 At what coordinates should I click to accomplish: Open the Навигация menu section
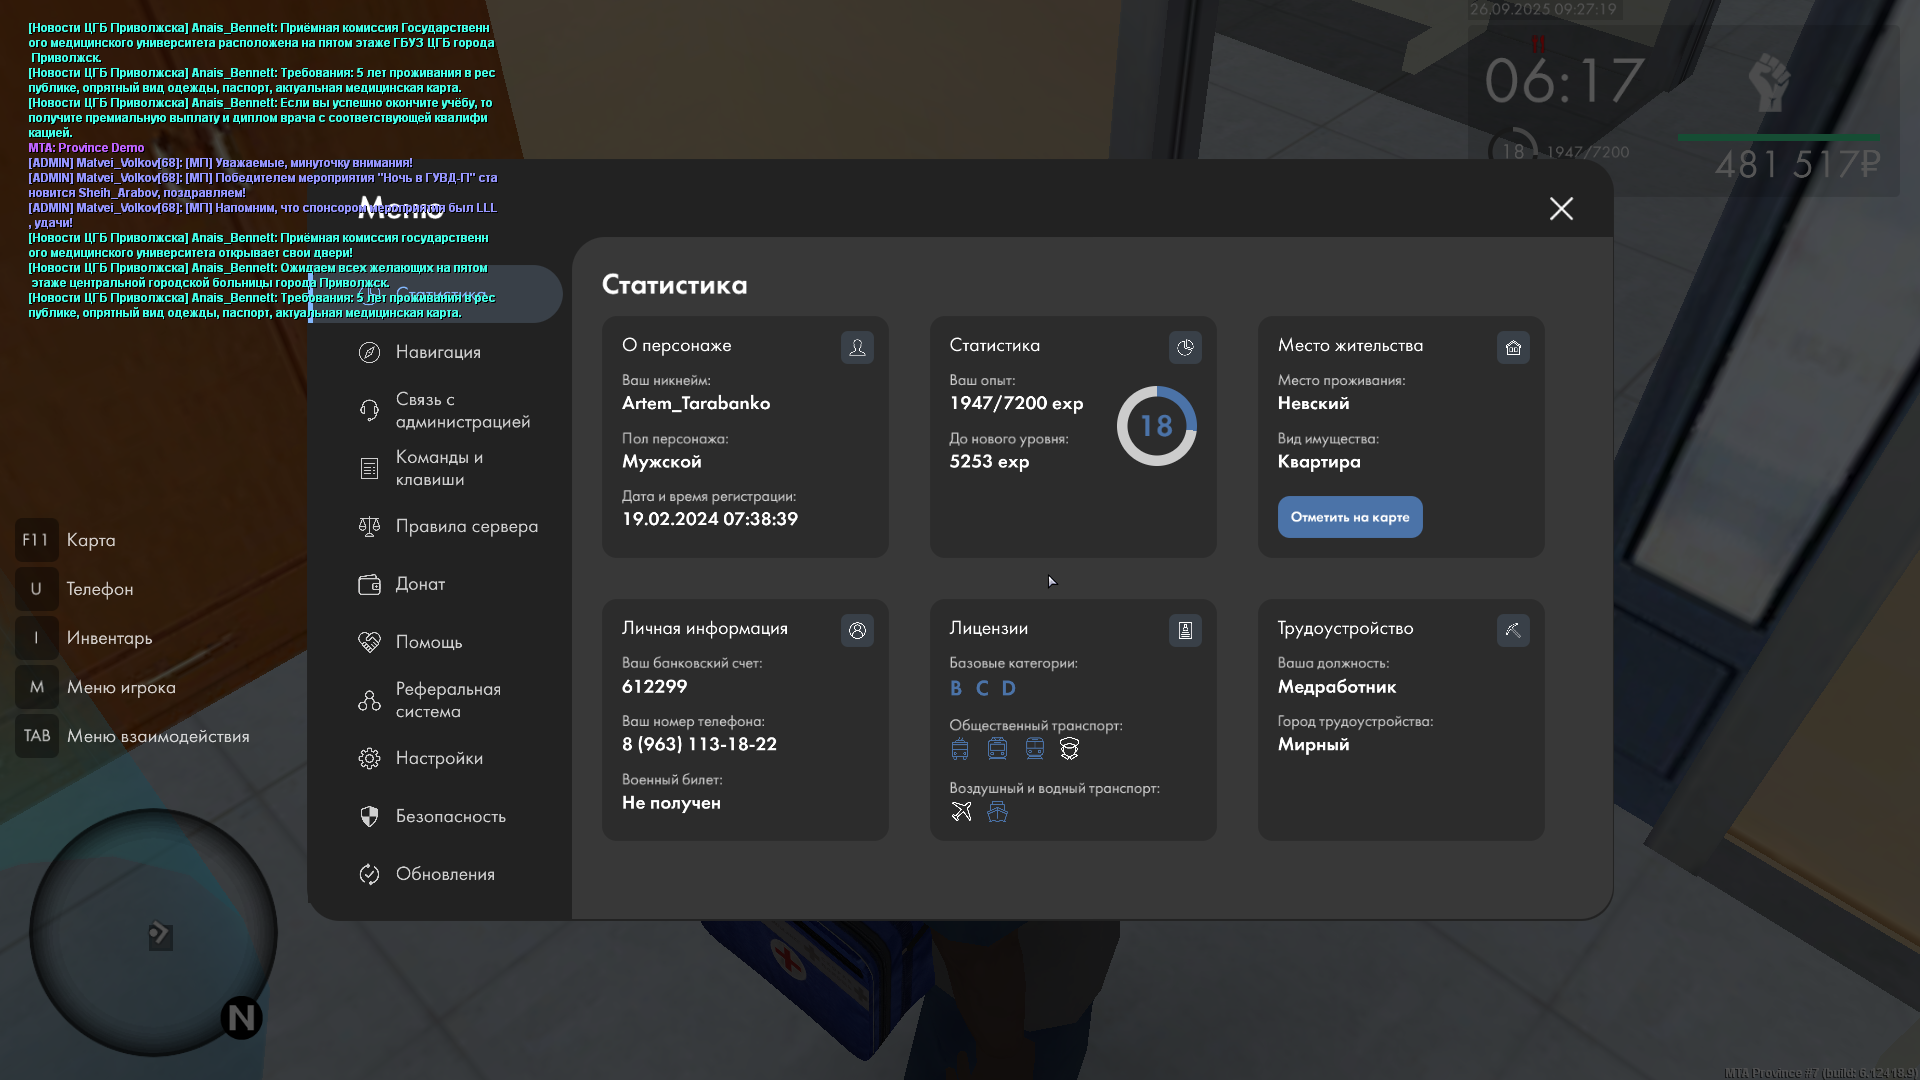pos(438,352)
